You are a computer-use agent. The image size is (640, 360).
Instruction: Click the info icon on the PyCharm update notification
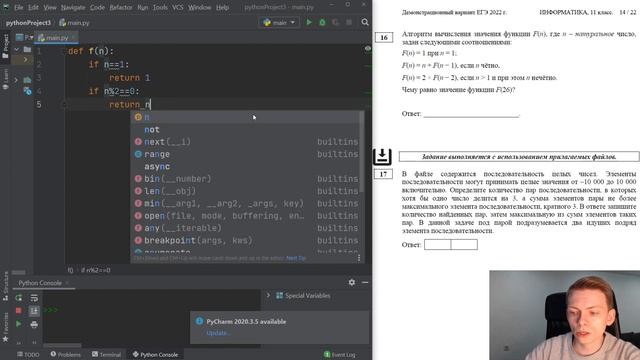(199, 321)
